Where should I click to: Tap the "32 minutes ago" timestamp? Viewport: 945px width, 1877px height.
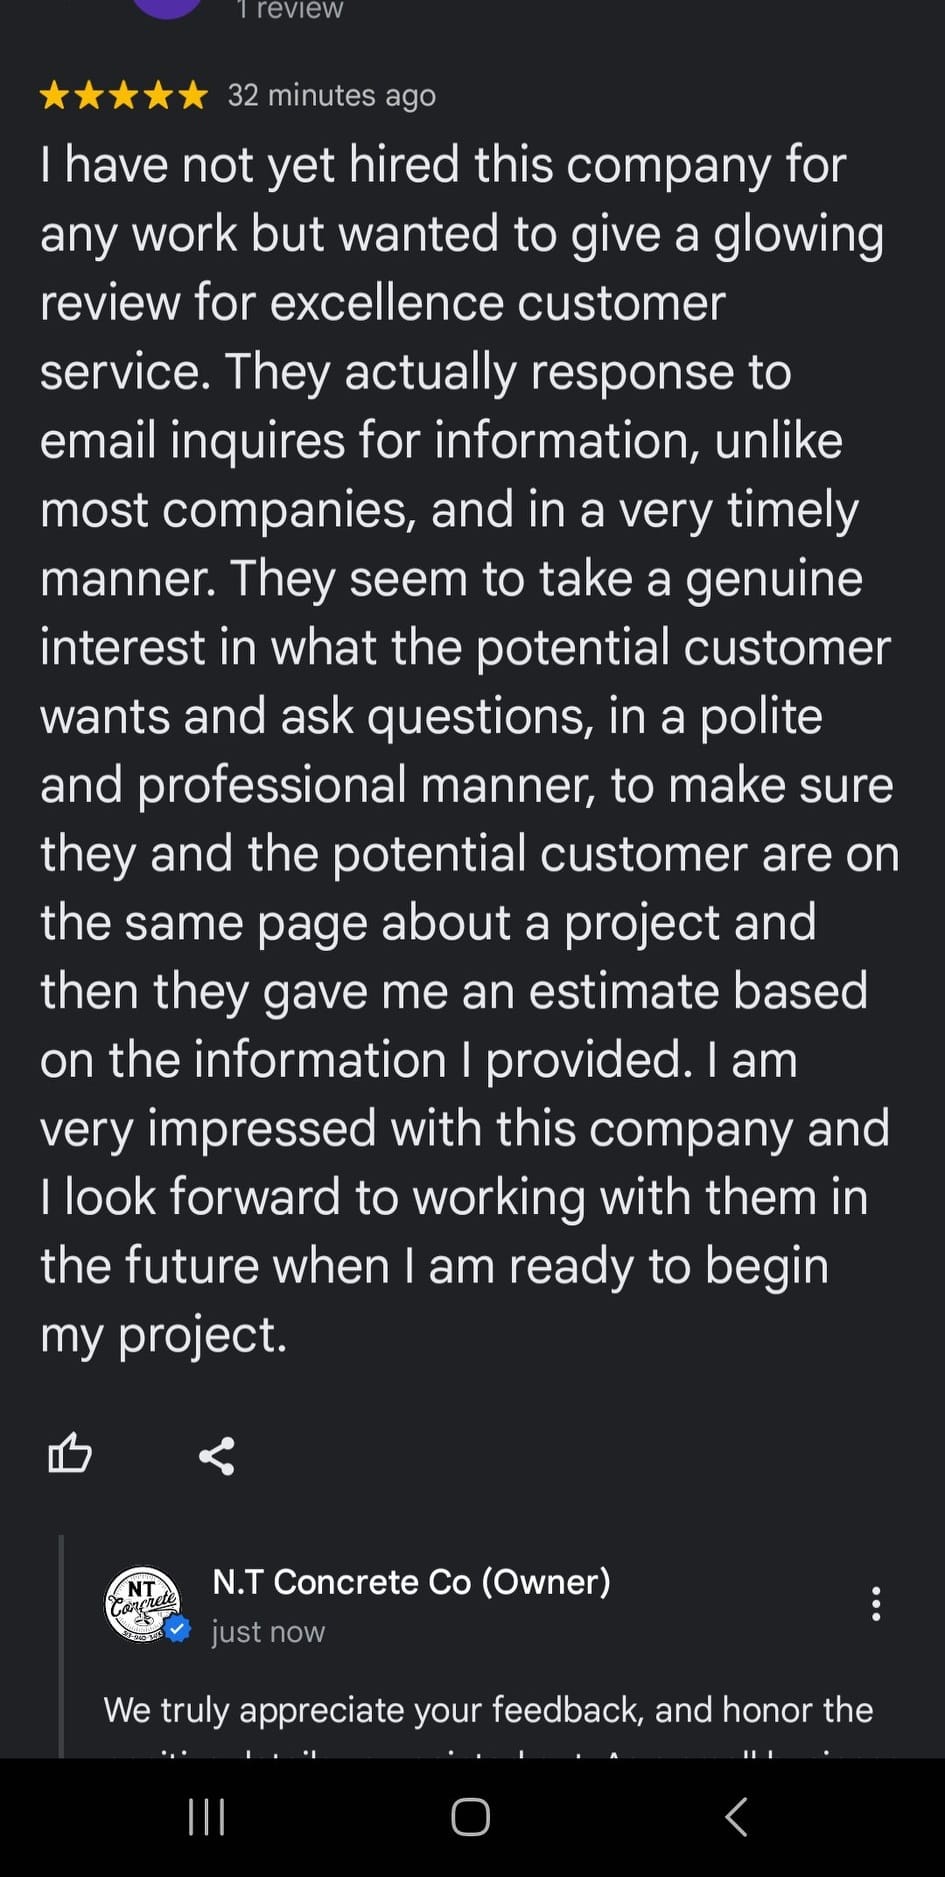[332, 96]
